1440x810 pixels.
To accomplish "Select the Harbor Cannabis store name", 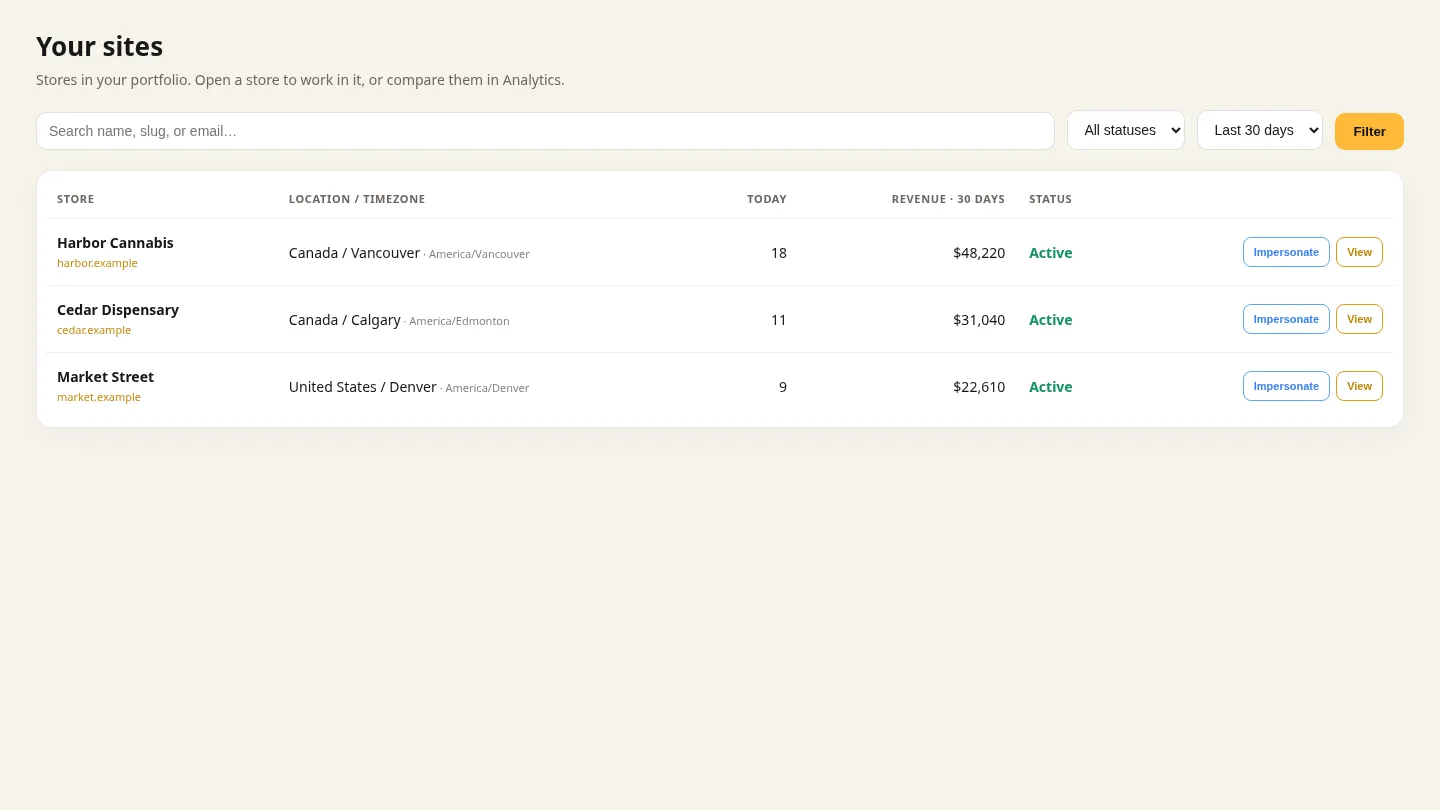I will 115,243.
